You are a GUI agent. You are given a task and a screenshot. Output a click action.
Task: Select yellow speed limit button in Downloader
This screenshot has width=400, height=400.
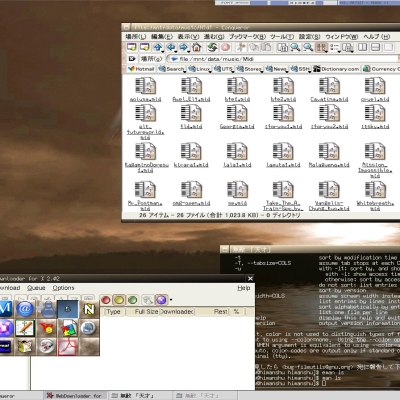click(x=119, y=300)
